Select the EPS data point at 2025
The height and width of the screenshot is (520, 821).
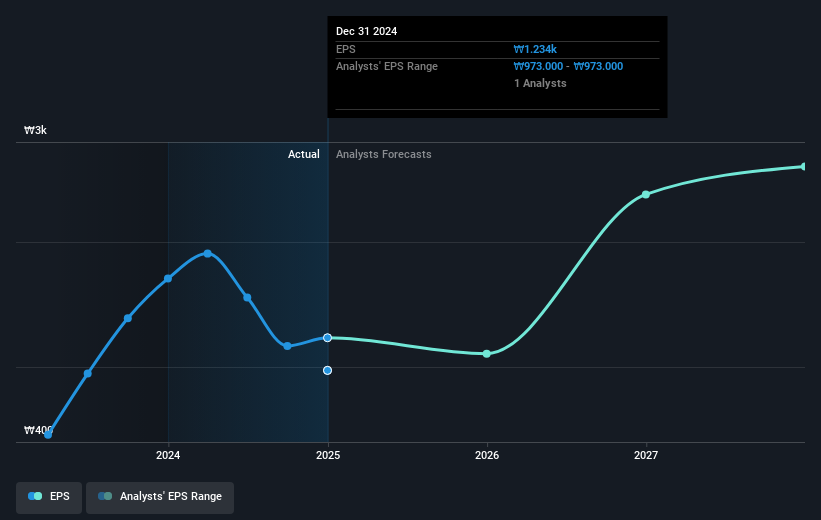327,338
